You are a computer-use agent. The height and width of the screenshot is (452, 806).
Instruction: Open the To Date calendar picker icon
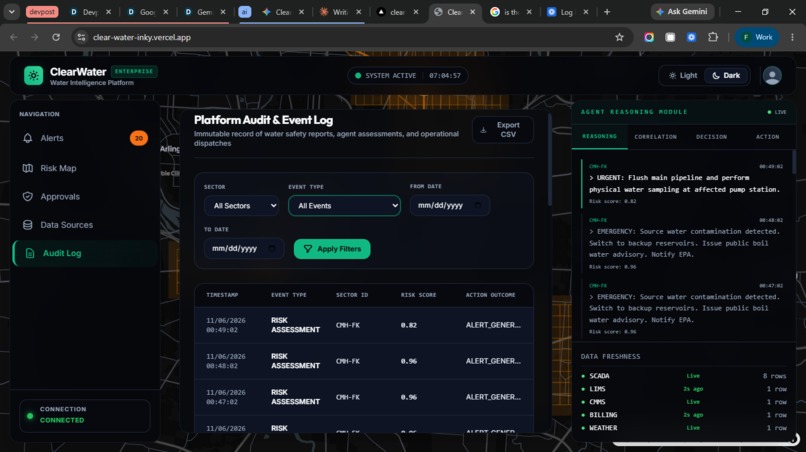pyautogui.click(x=272, y=248)
